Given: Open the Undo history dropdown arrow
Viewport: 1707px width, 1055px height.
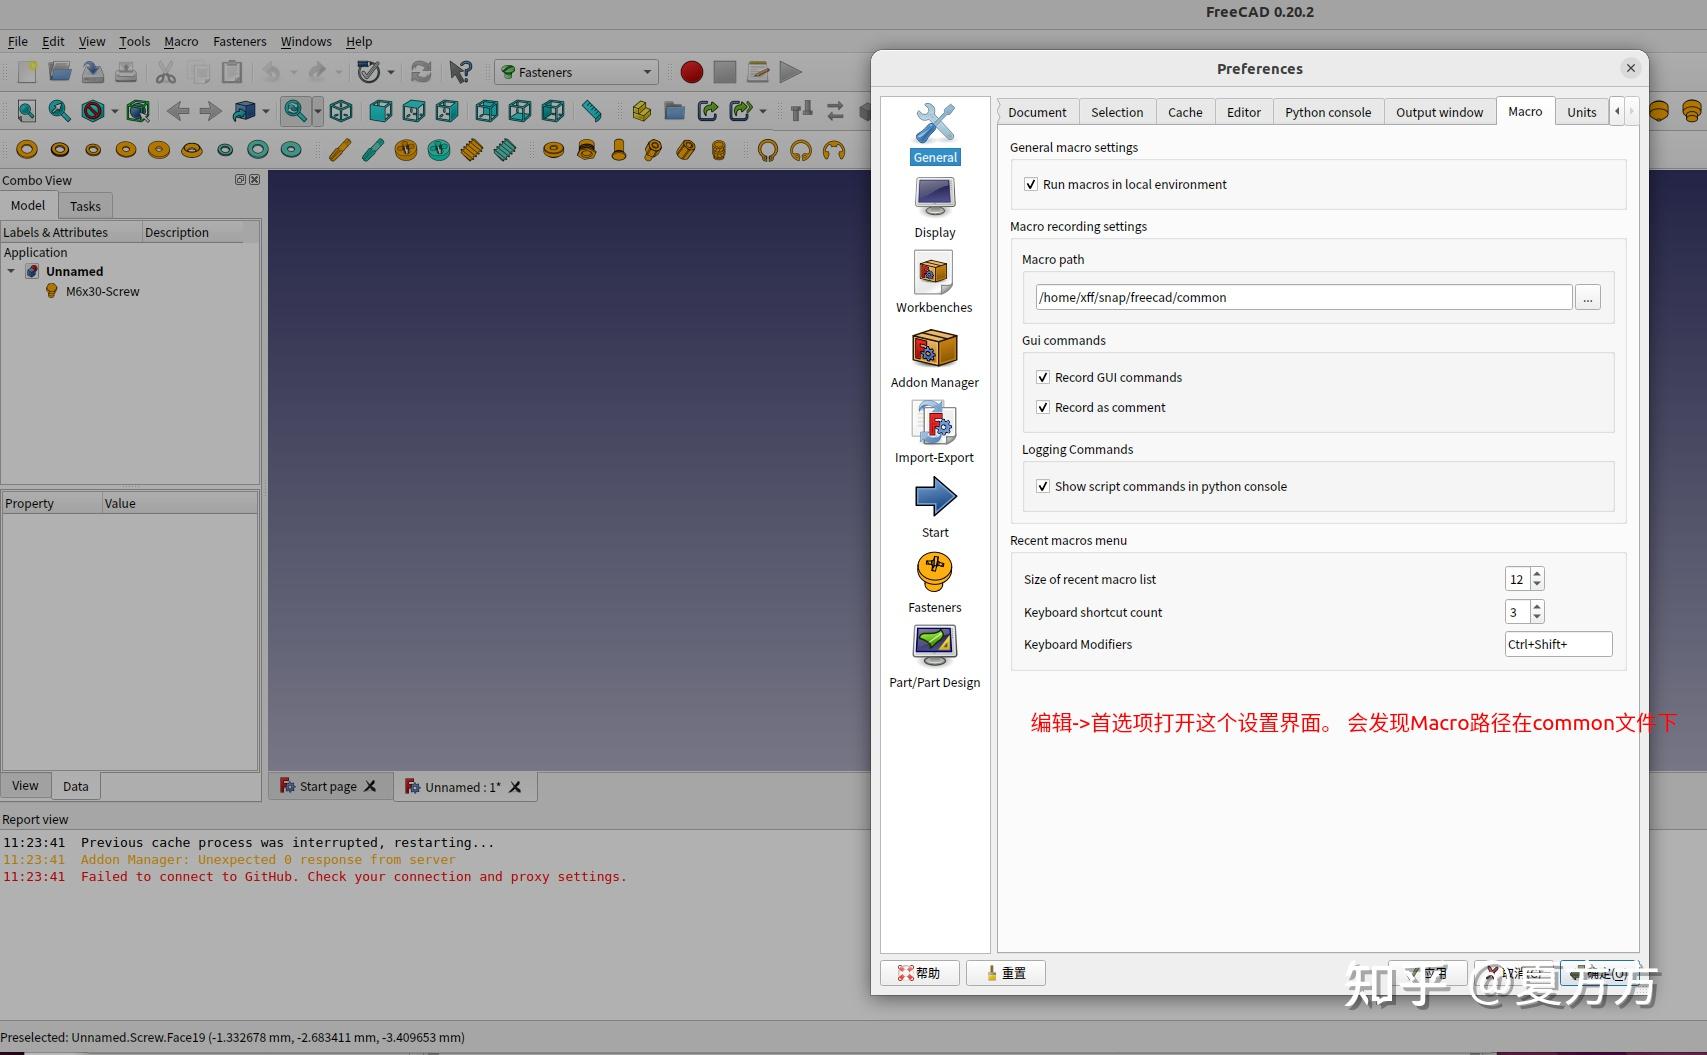Looking at the screenshot, I should [x=293, y=72].
